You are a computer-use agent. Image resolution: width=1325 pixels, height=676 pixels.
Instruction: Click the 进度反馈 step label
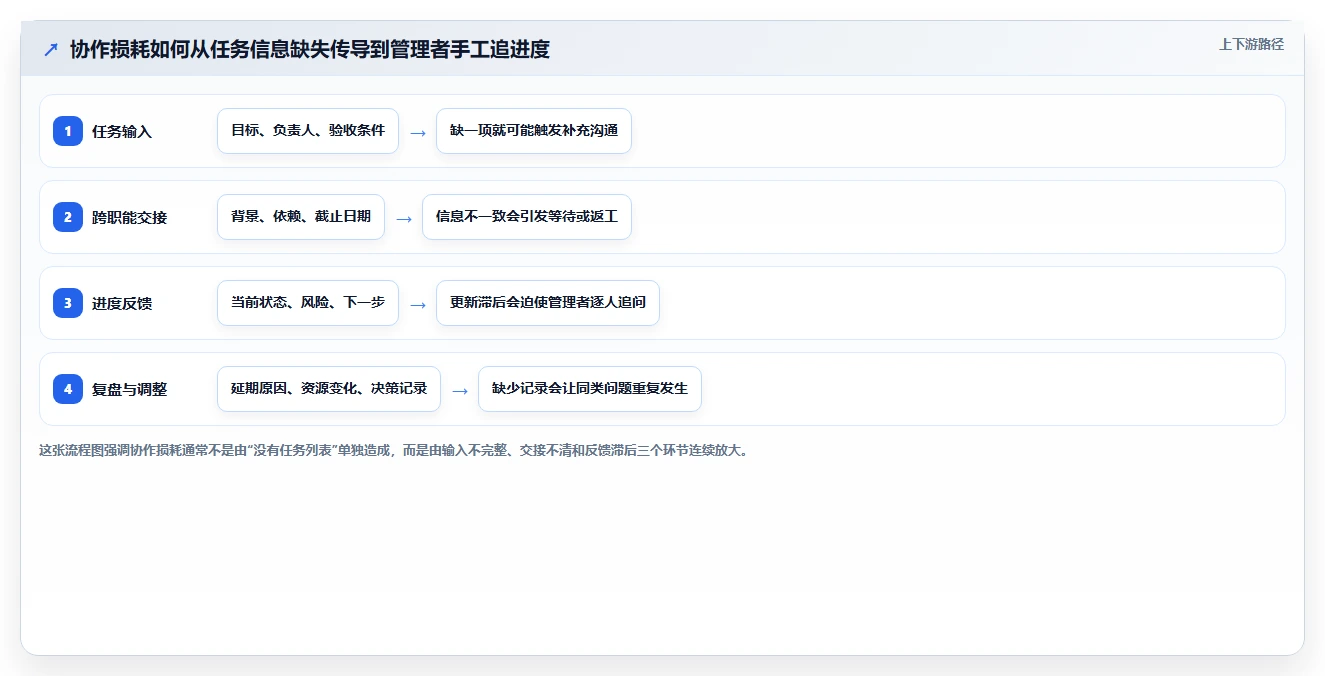[x=122, y=304]
